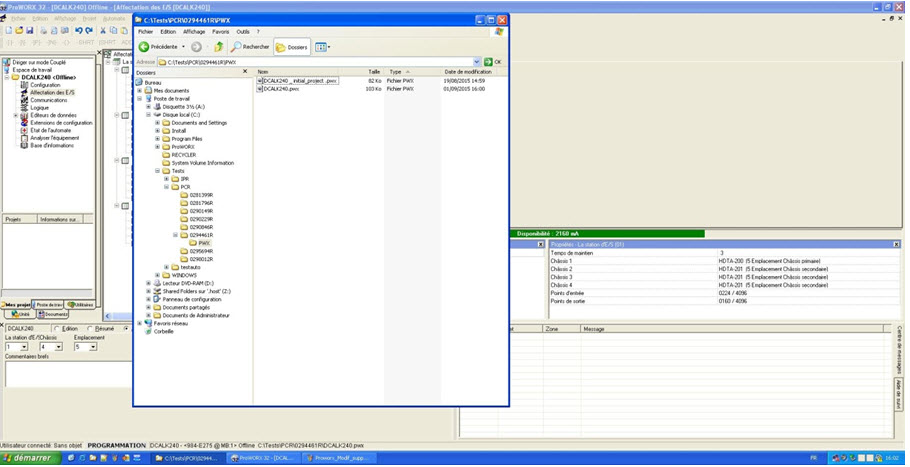
Task: Select Affectation des E/S in project tree
Action: click(x=52, y=93)
